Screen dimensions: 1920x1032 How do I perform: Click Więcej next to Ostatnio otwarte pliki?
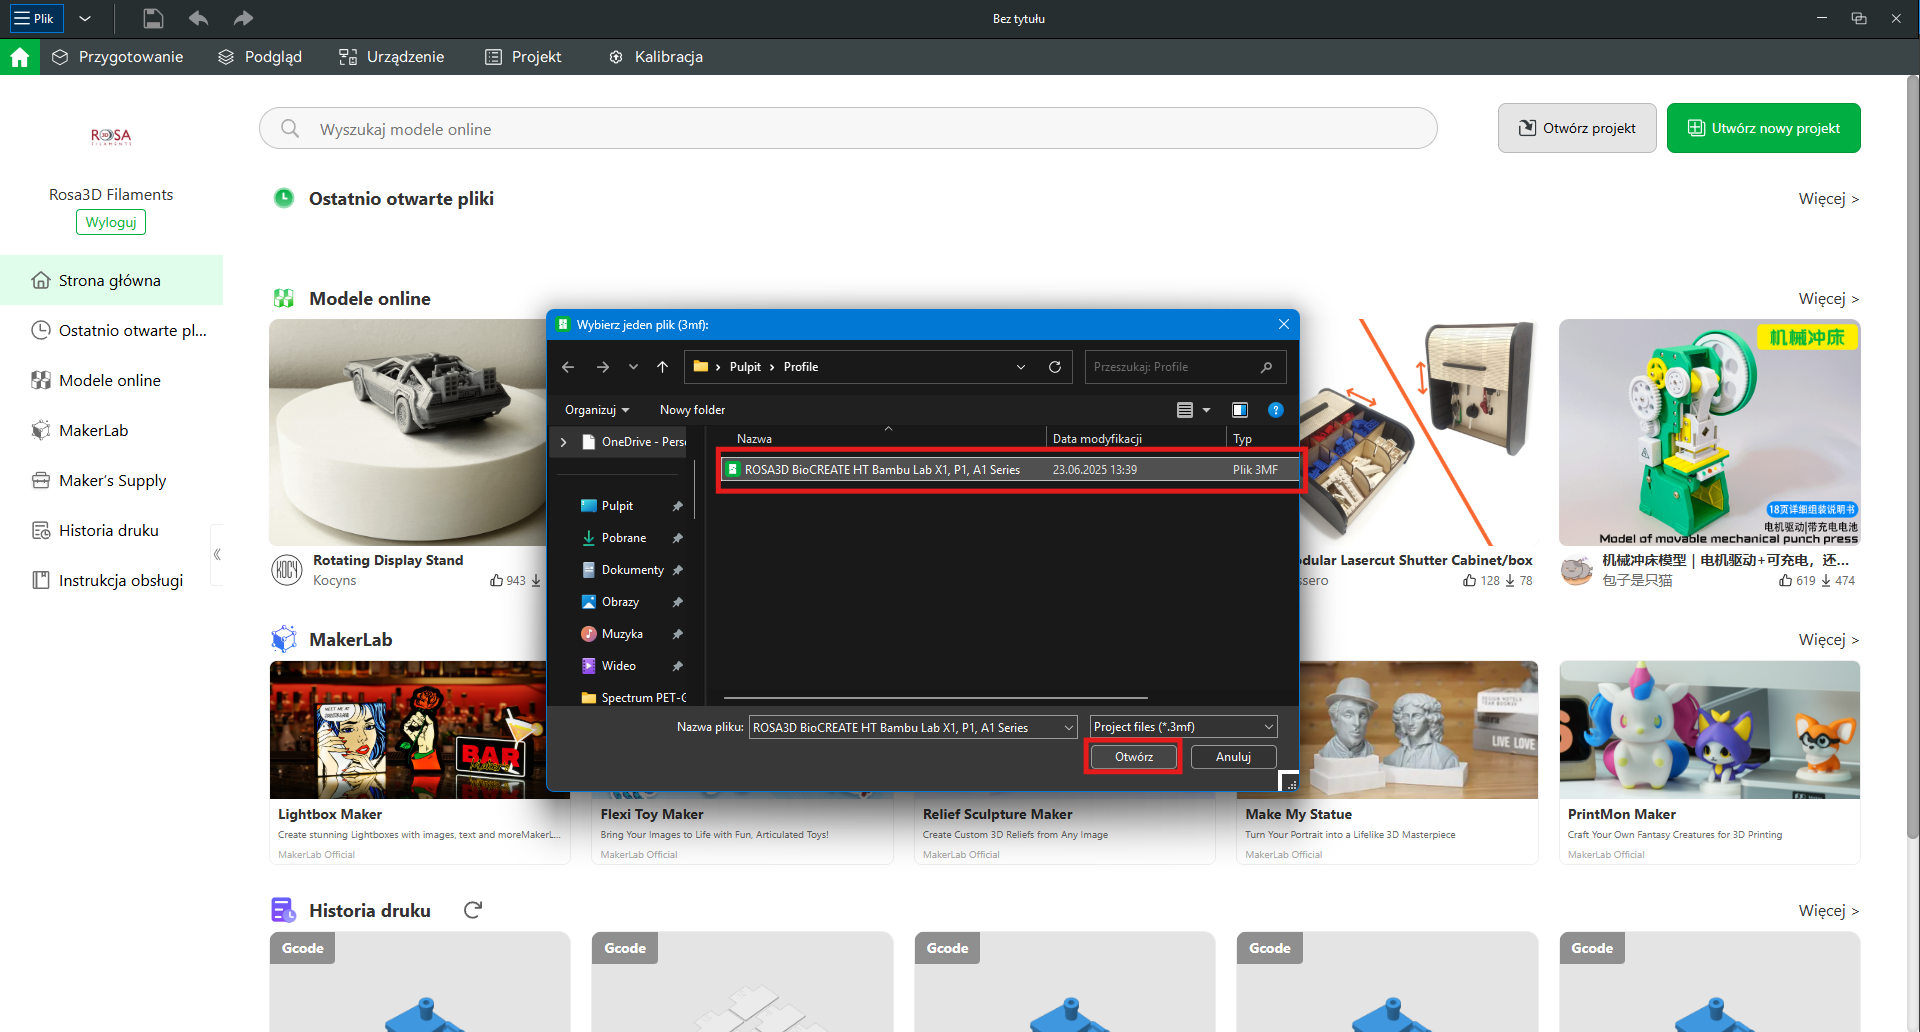click(x=1828, y=199)
